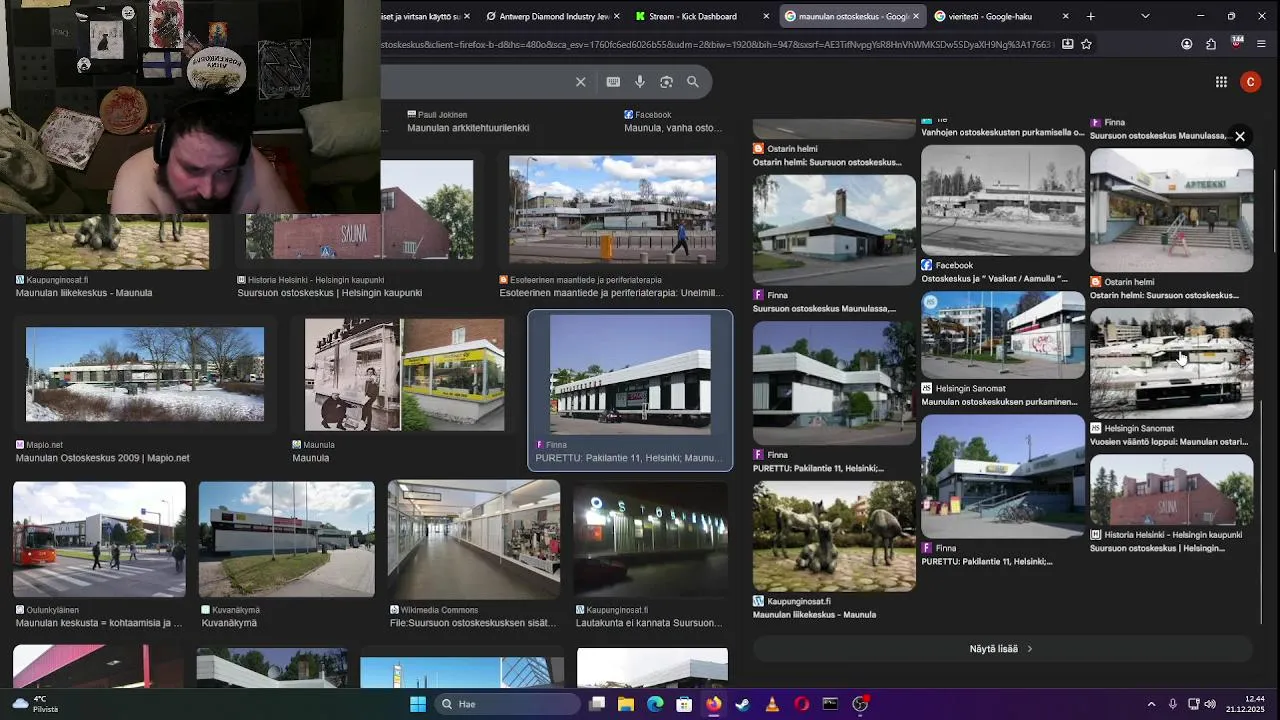Image resolution: width=1280 pixels, height=720 pixels.
Task: Click the taskbar Hae search box
Action: point(508,704)
